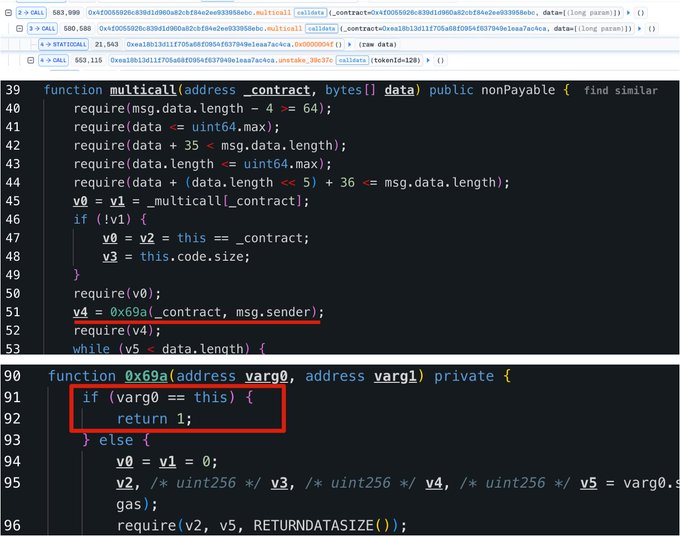Click variable v1 on line 94
The height and width of the screenshot is (536, 680).
168,461
